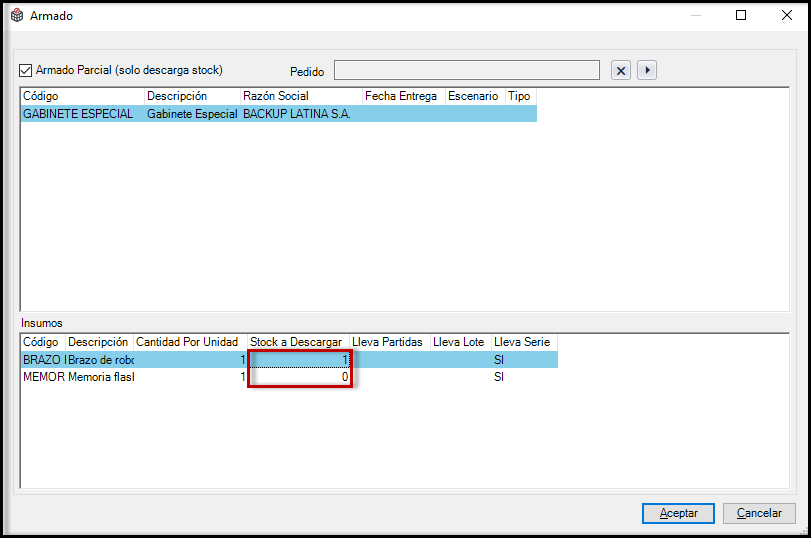This screenshot has height=538, width=811.
Task: Edit Stock a Descargar for BRAZO row
Action: pyautogui.click(x=299, y=360)
